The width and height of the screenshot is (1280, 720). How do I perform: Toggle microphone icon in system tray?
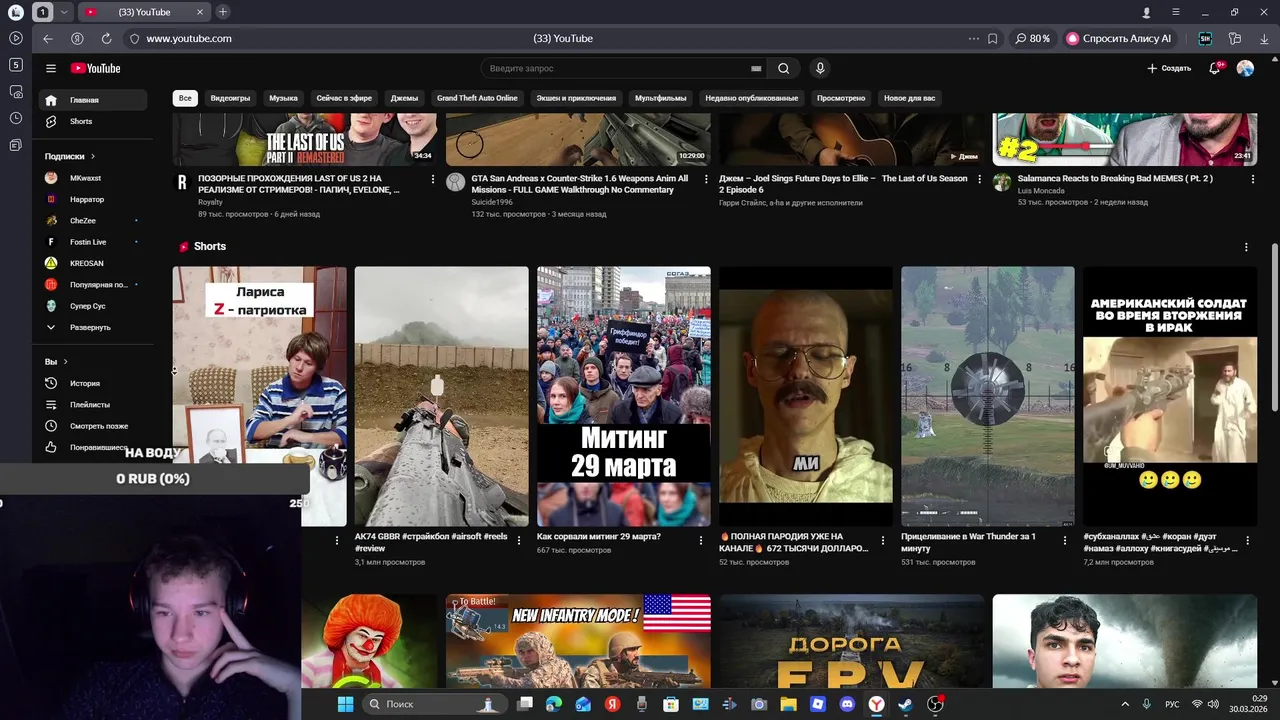click(1147, 704)
